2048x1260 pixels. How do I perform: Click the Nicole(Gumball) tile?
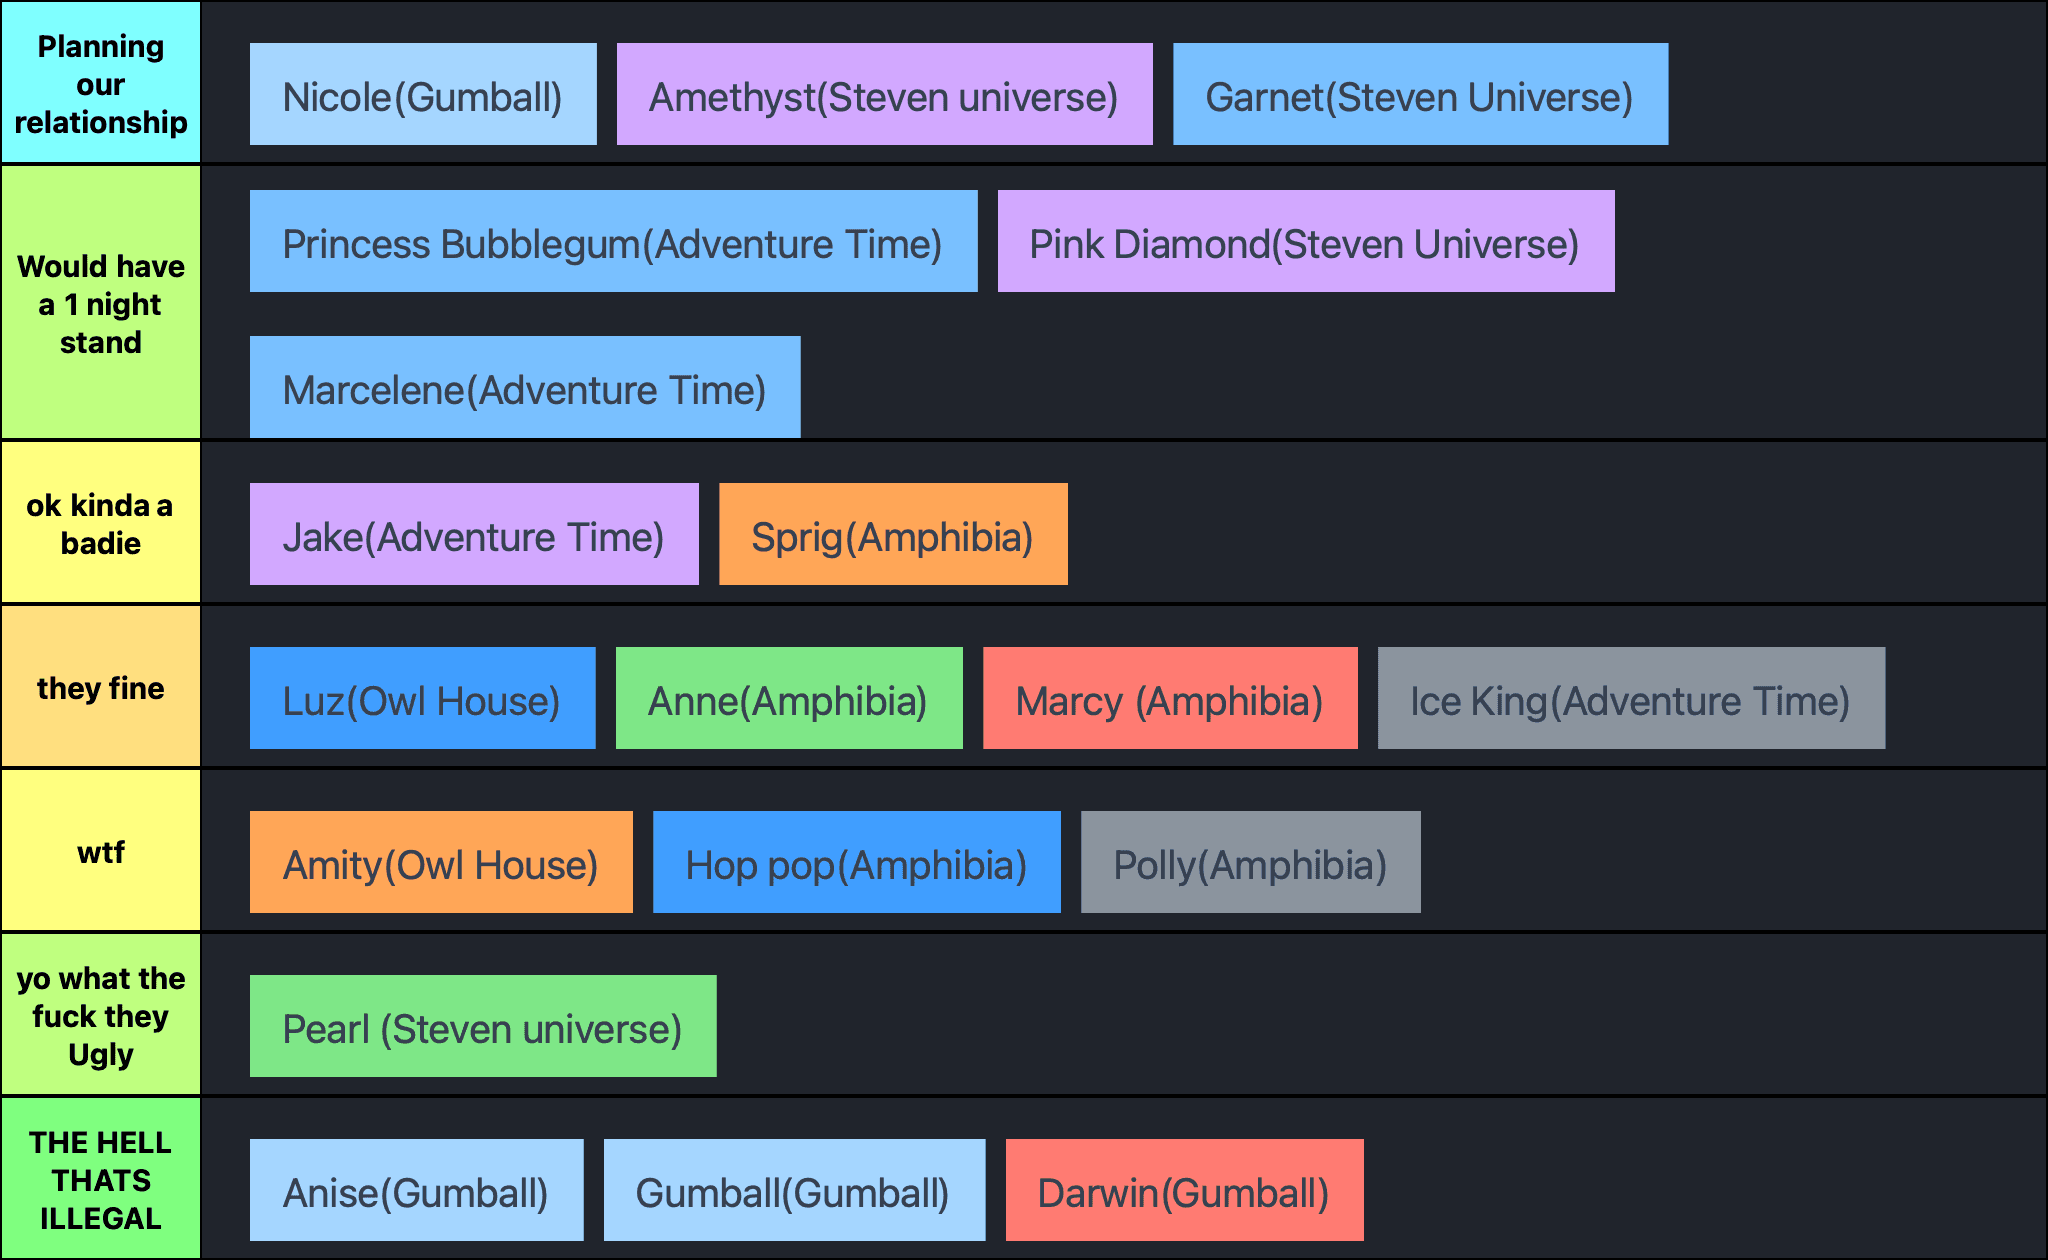pos(423,94)
